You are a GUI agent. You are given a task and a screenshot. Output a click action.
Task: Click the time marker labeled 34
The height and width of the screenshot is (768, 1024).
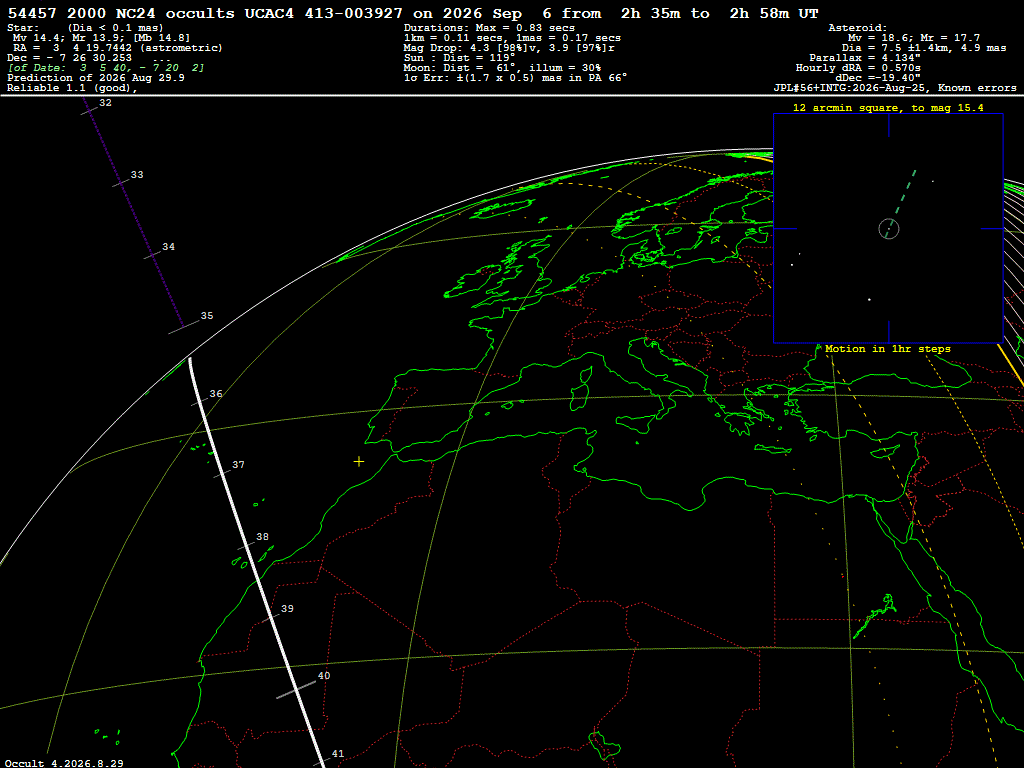pyautogui.click(x=168, y=247)
